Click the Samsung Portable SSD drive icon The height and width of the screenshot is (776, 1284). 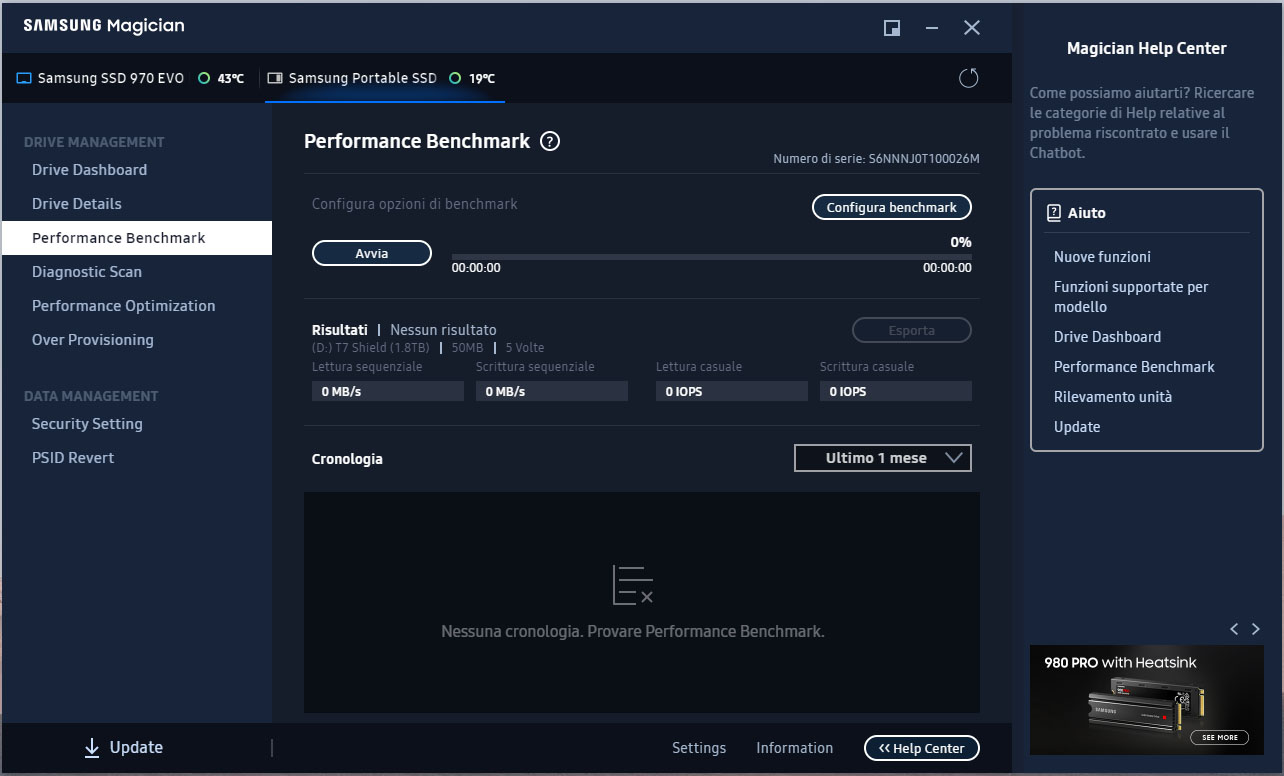[276, 78]
